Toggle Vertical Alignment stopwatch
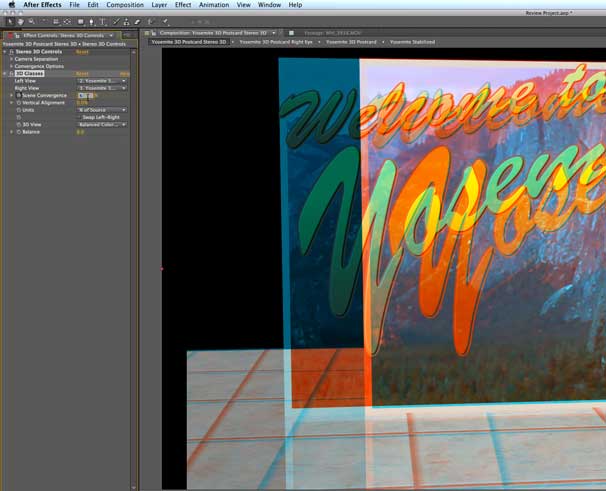Viewport: 606px width, 491px height. pos(19,102)
